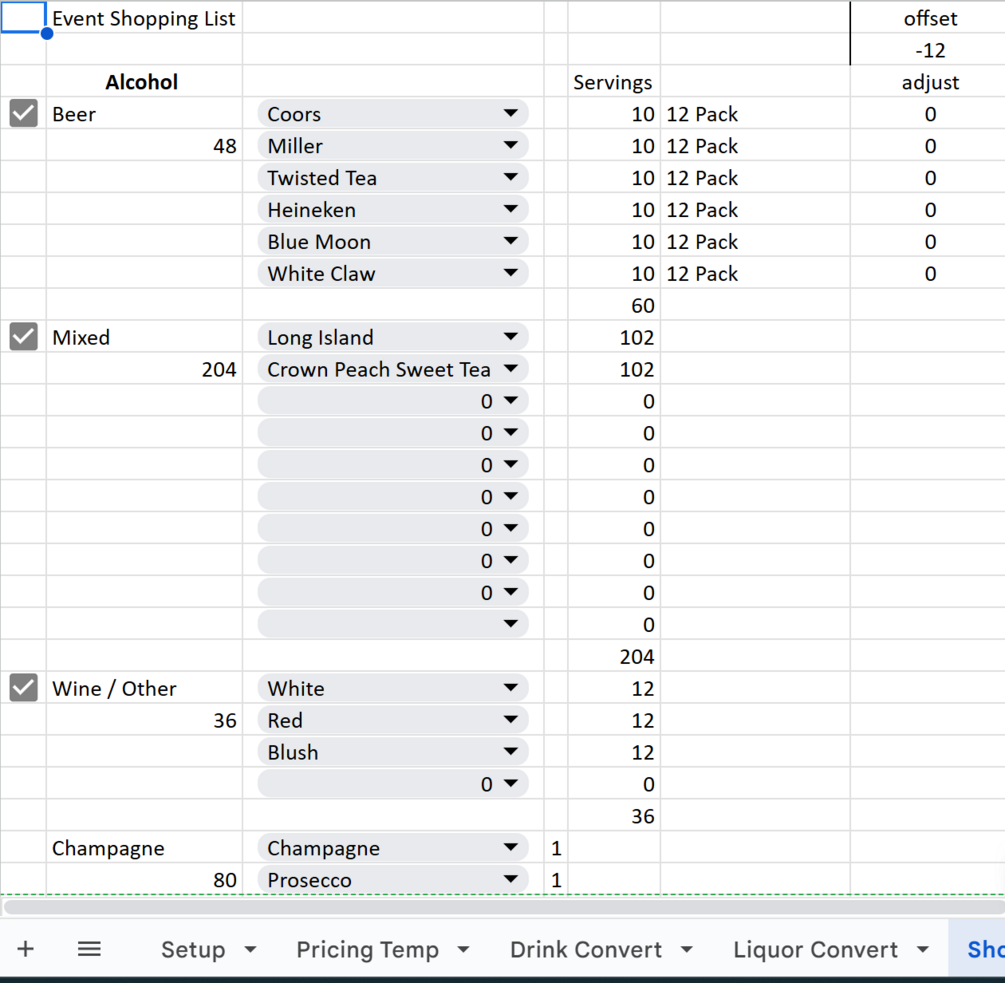Viewport: 1005px width, 983px height.
Task: Open the White Claw dropdown
Action: 393,274
